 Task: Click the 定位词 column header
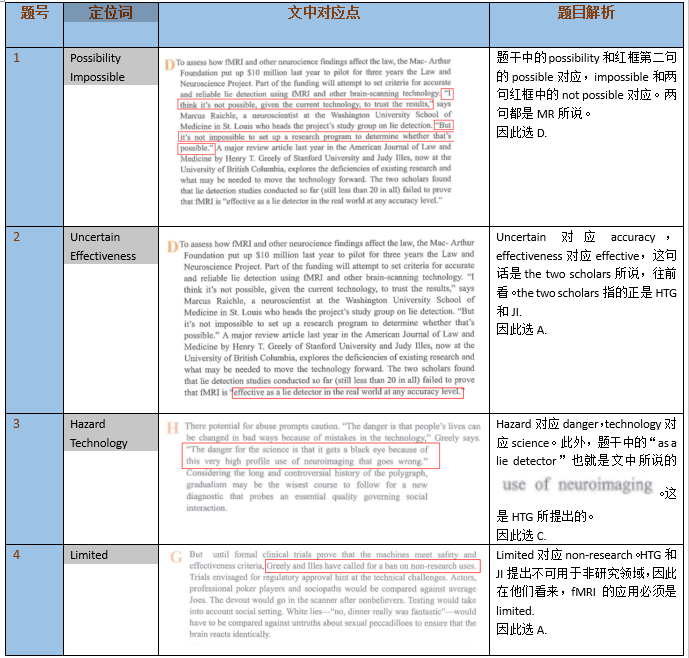point(109,14)
